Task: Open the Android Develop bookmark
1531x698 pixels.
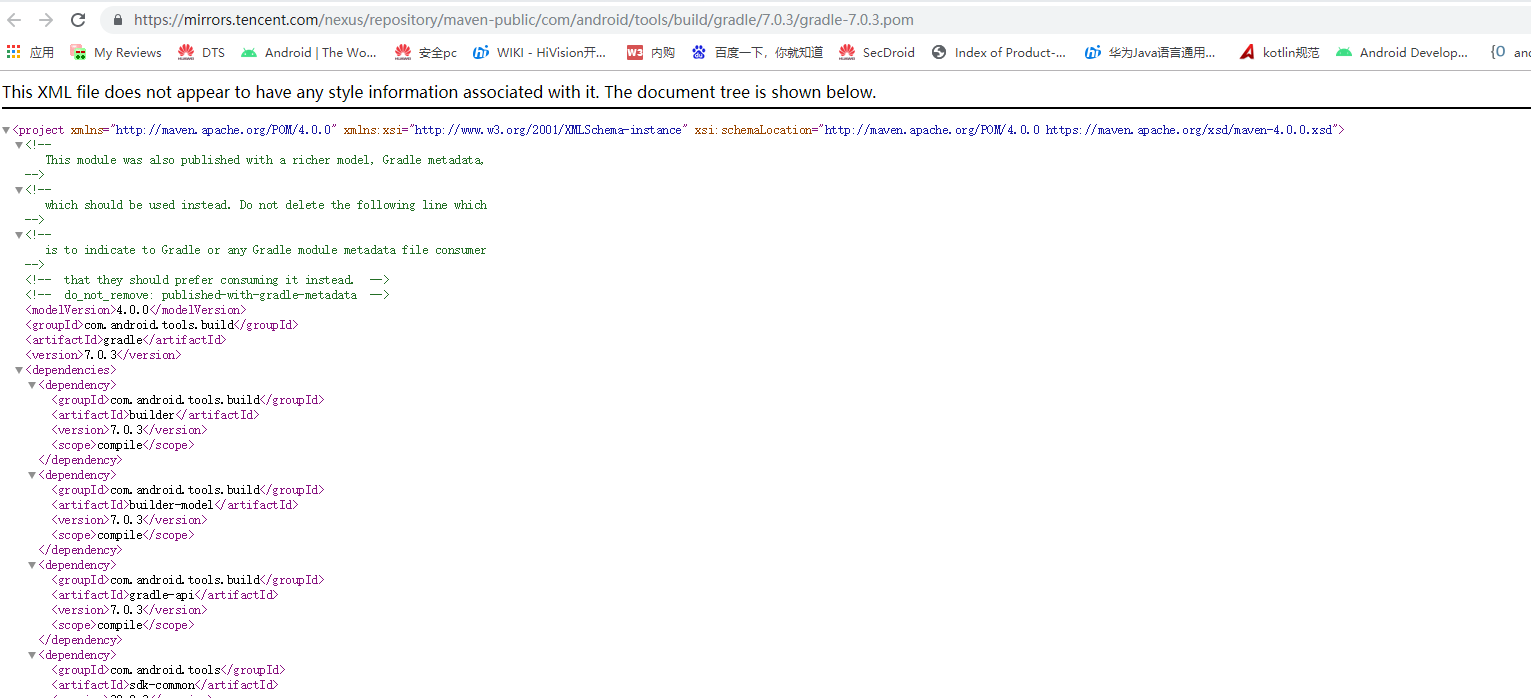Action: [1402, 51]
